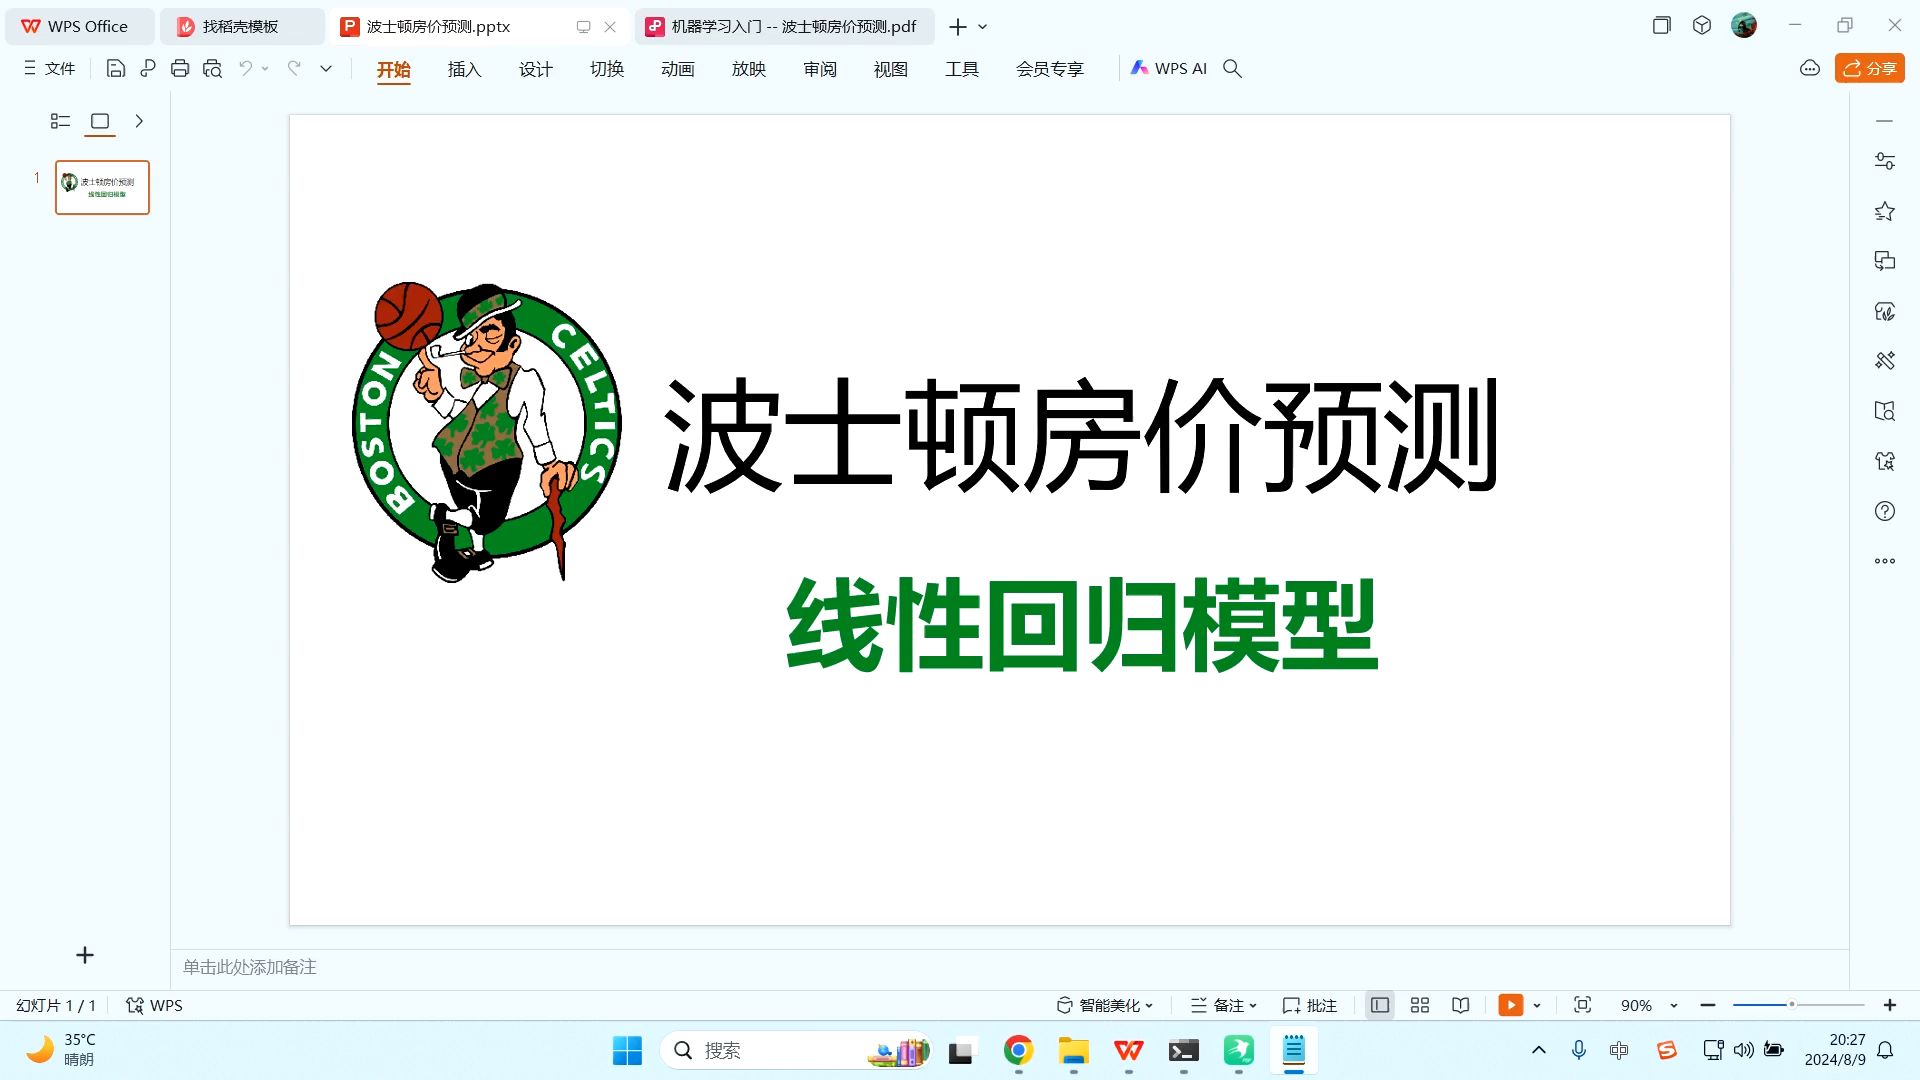Click the Share (分享) button
The height and width of the screenshot is (1080, 1920).
(x=1869, y=68)
